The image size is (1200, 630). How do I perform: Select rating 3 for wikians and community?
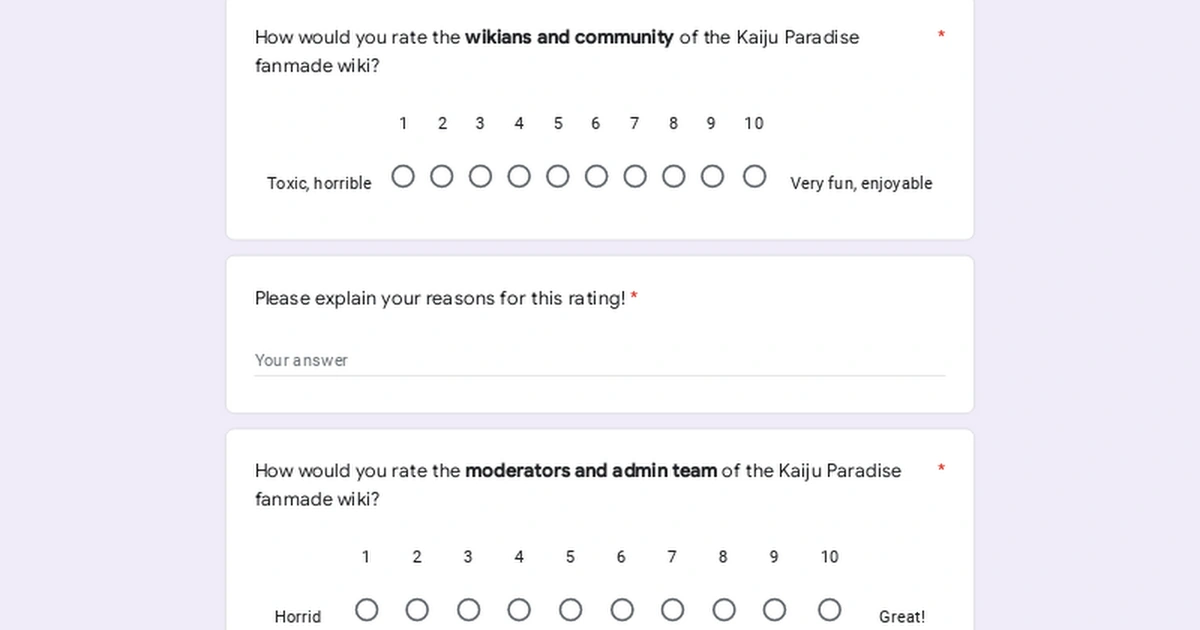click(480, 176)
